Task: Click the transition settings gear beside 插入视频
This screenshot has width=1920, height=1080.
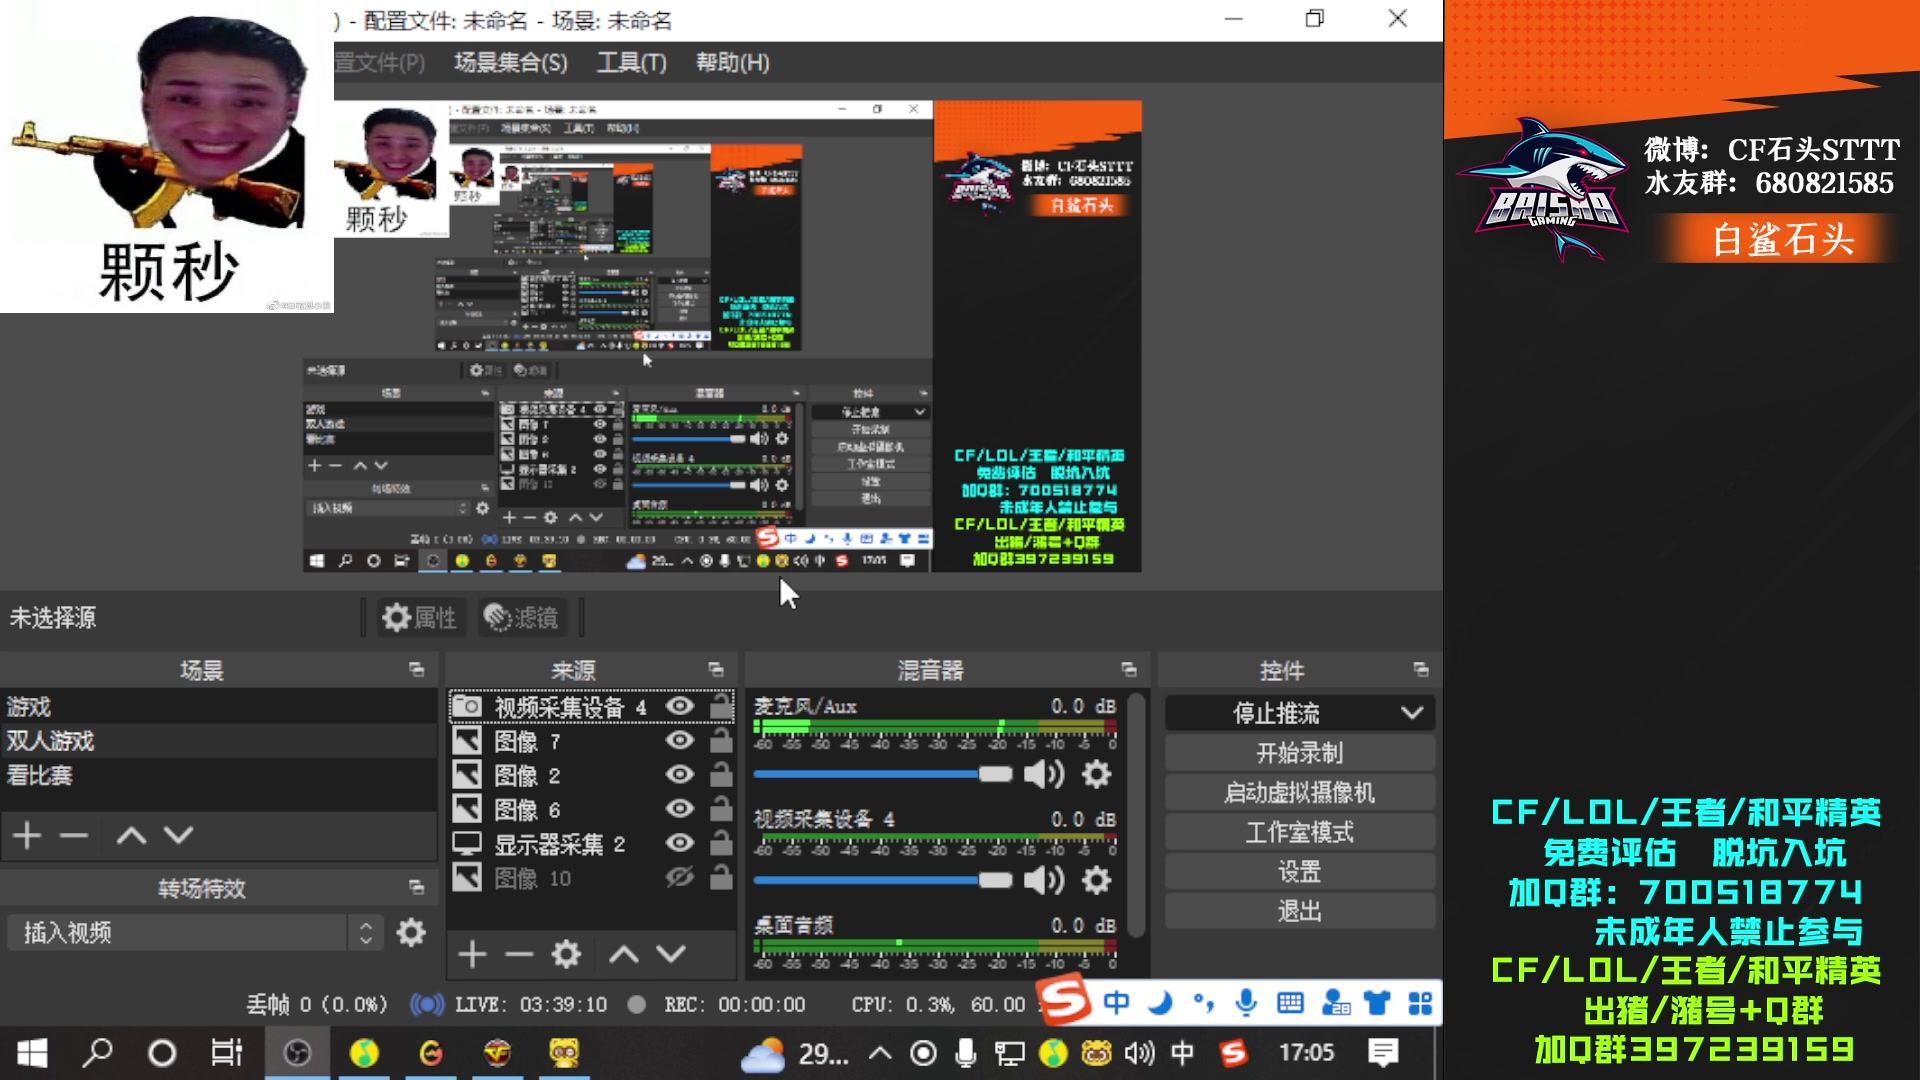Action: [x=409, y=931]
